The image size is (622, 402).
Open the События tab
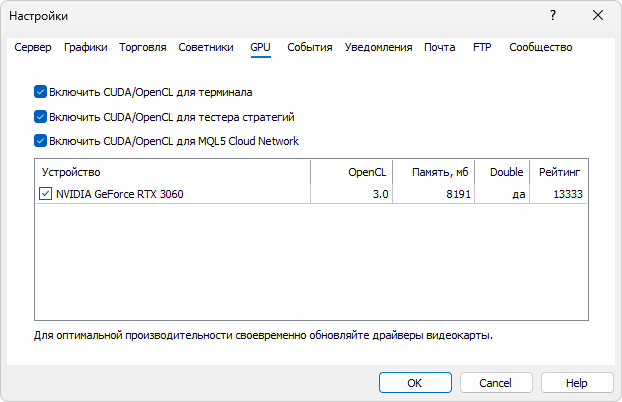pyautogui.click(x=310, y=47)
